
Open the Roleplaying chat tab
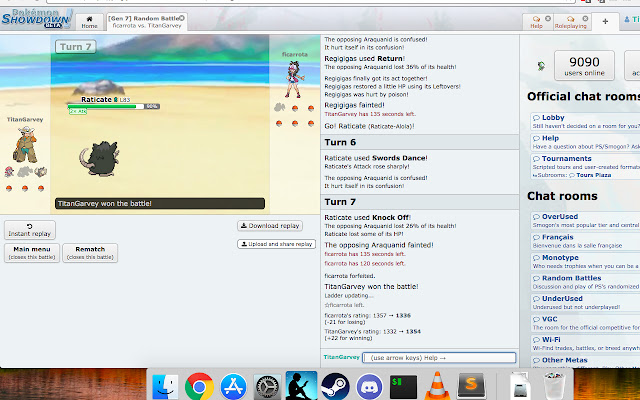(570, 22)
